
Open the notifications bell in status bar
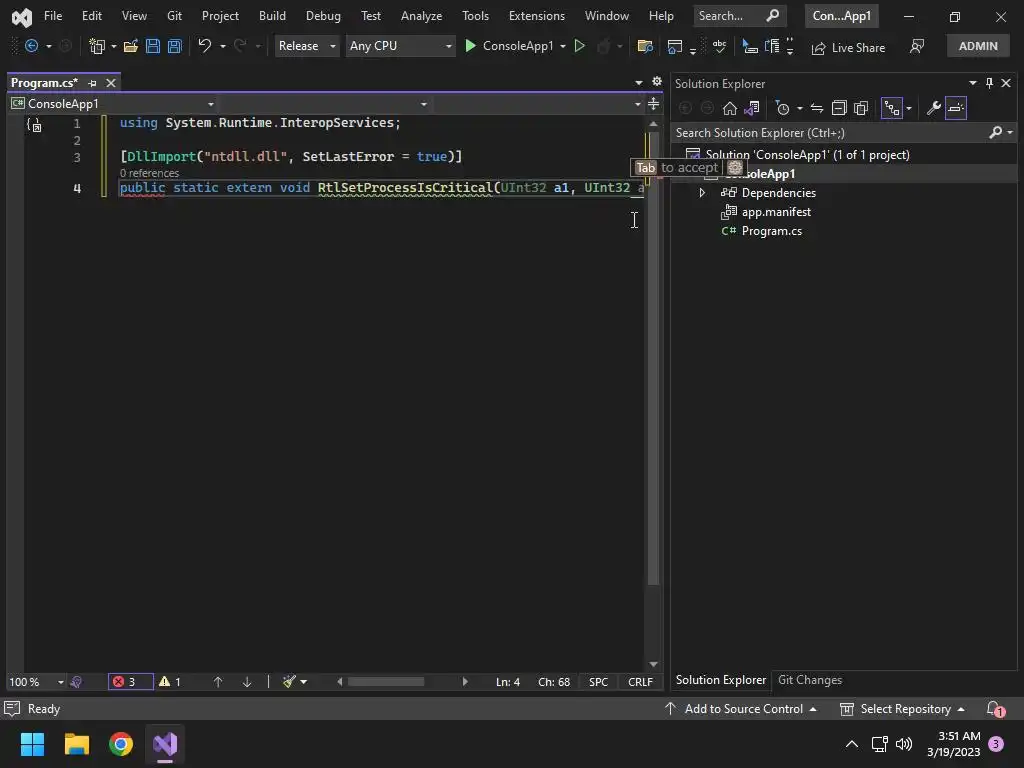(x=995, y=709)
